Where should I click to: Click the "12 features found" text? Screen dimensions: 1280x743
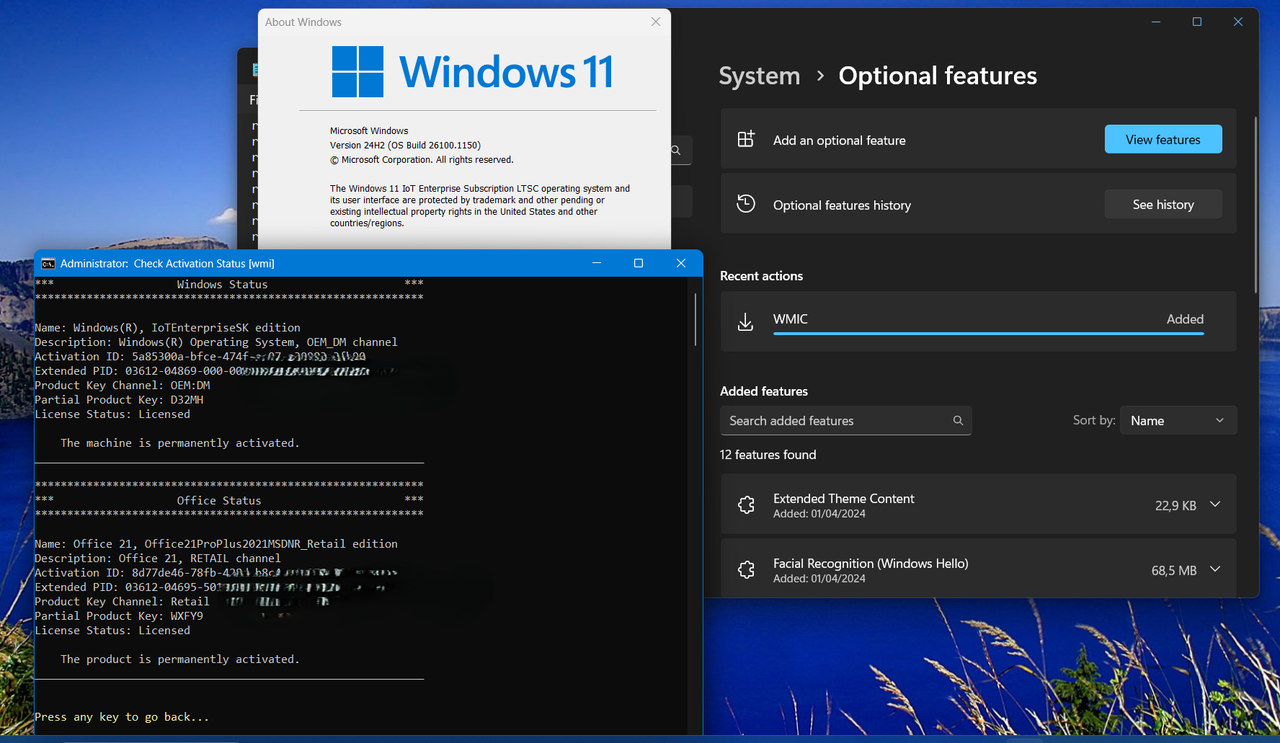pos(768,455)
